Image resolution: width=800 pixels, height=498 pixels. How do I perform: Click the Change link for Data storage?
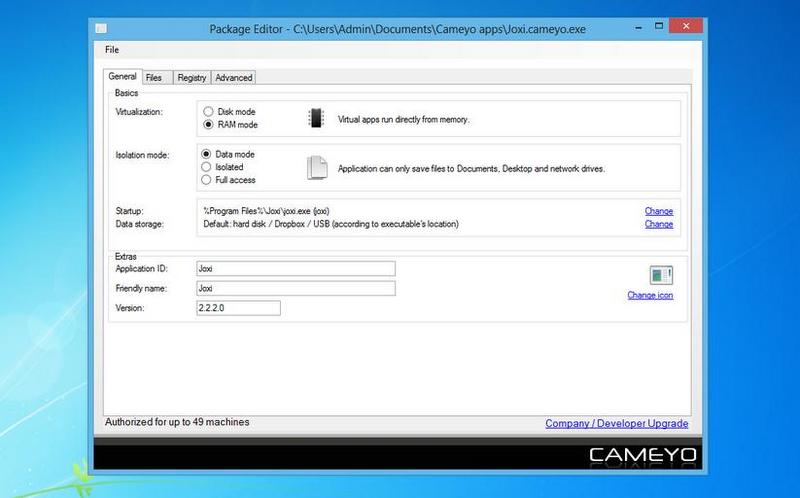[x=659, y=224]
